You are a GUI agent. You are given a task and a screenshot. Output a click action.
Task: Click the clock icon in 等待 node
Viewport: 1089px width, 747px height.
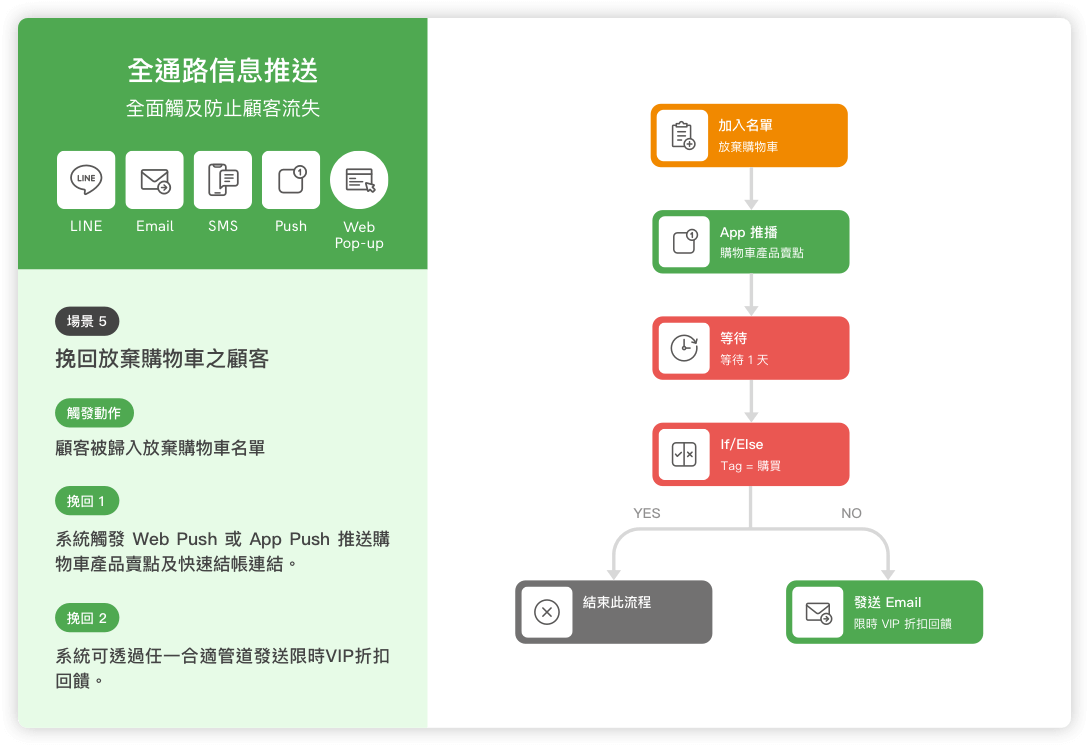coord(684,348)
